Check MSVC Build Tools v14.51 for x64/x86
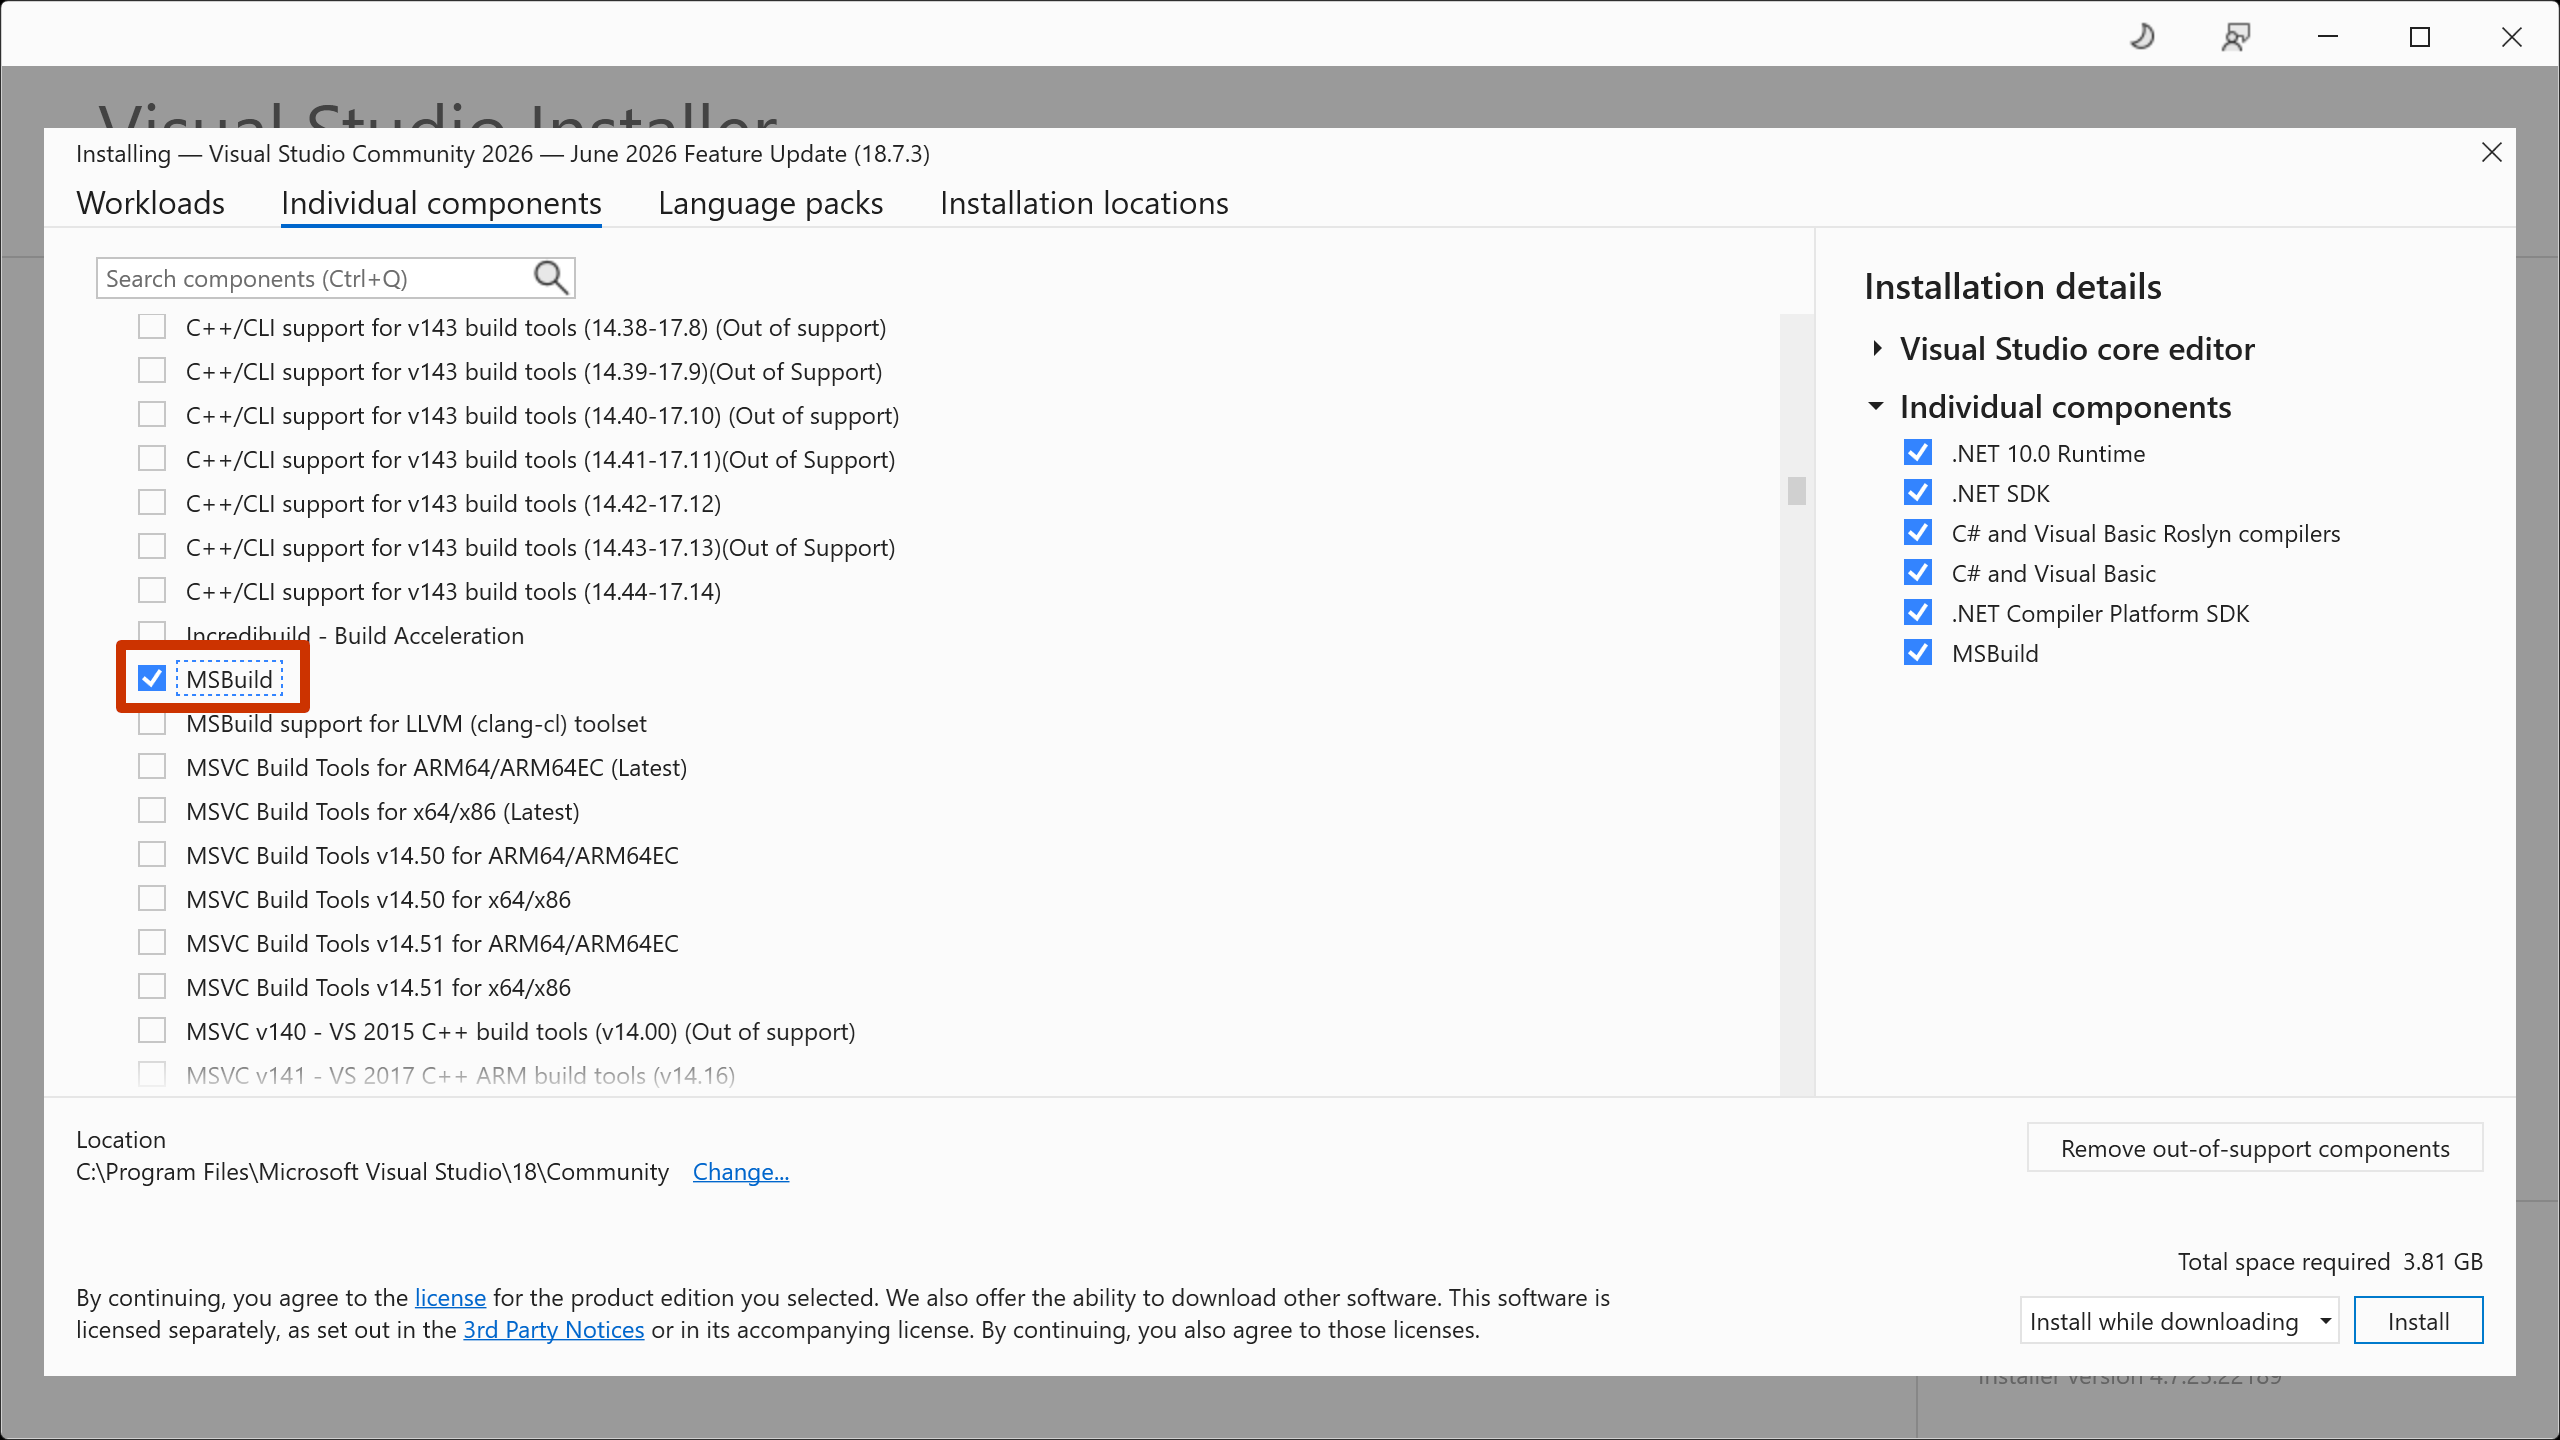This screenshot has width=2560, height=1440. pyautogui.click(x=152, y=987)
